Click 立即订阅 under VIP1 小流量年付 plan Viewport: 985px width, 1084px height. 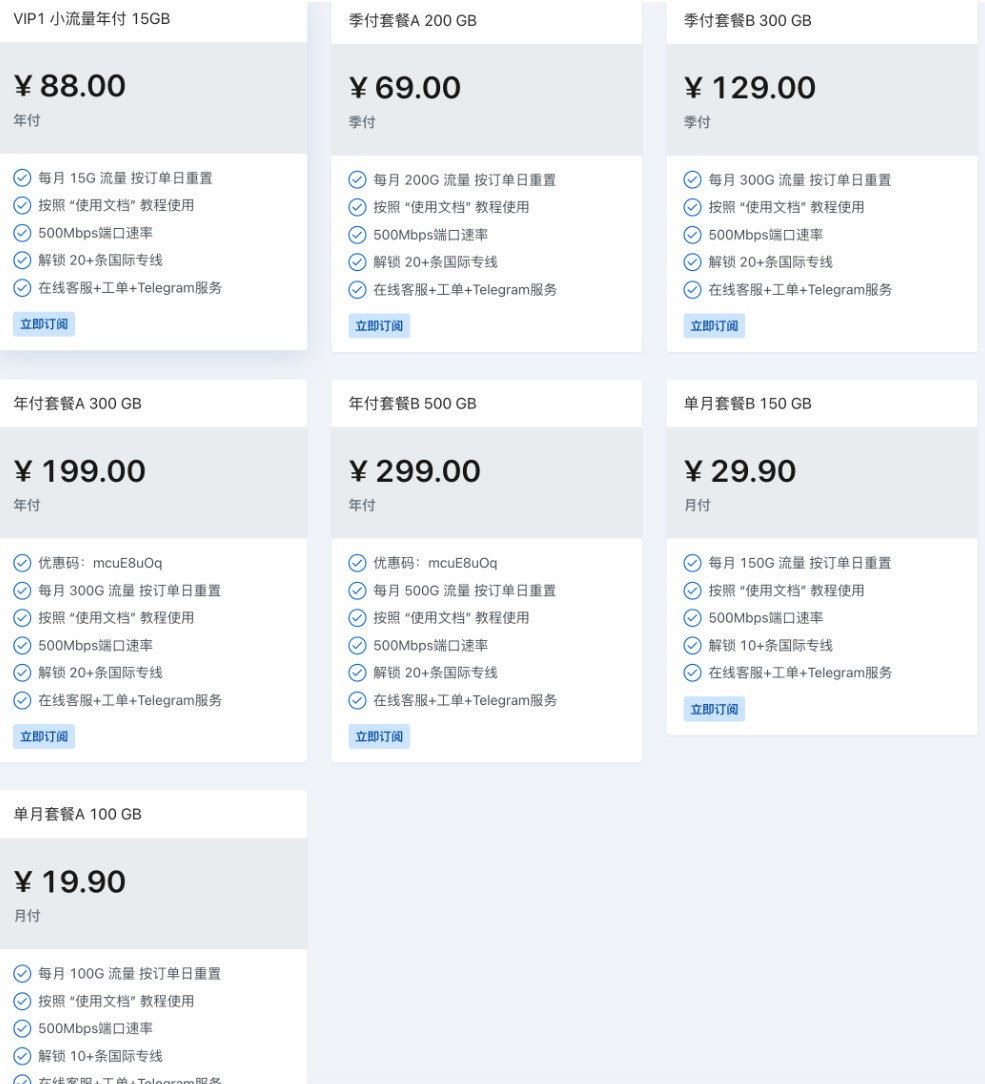coord(44,324)
